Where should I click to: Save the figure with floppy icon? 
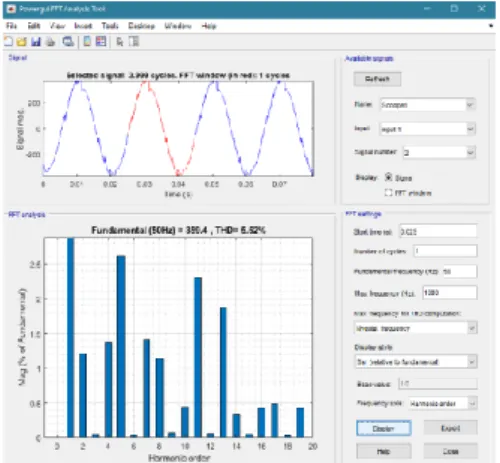click(36, 42)
